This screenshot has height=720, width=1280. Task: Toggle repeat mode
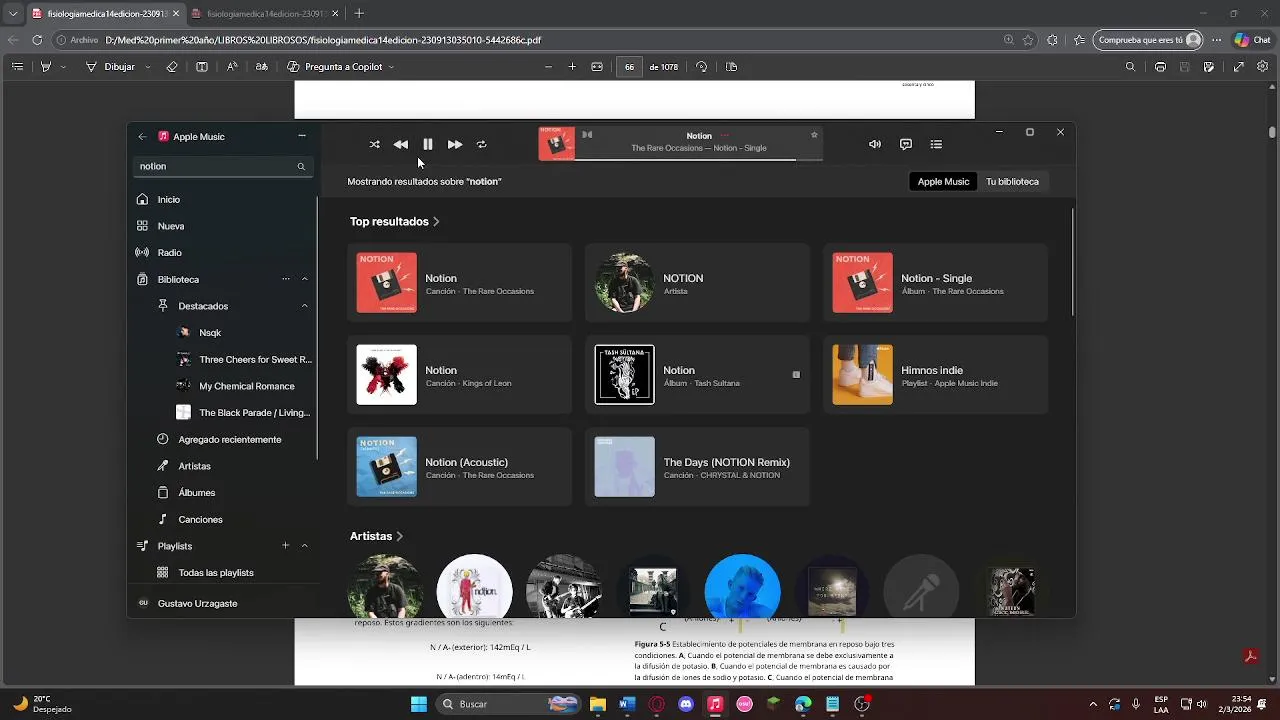click(x=481, y=144)
